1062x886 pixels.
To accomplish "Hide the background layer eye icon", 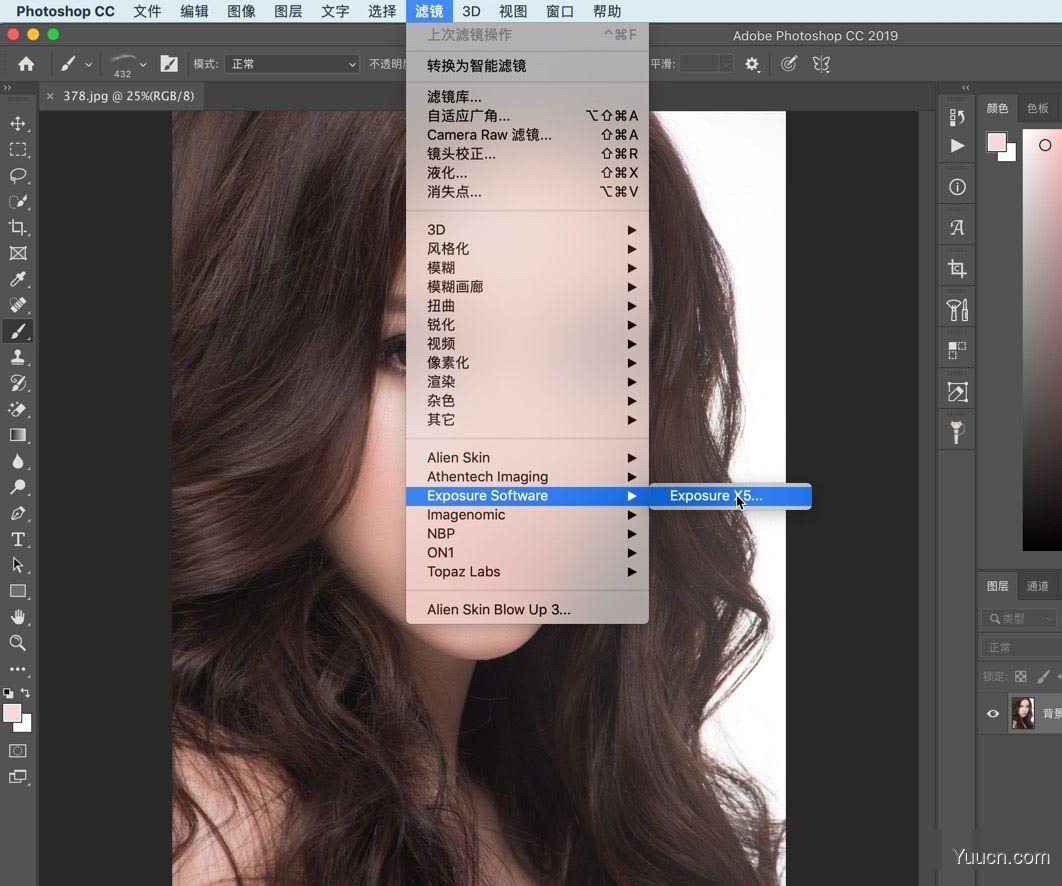I will pos(993,713).
